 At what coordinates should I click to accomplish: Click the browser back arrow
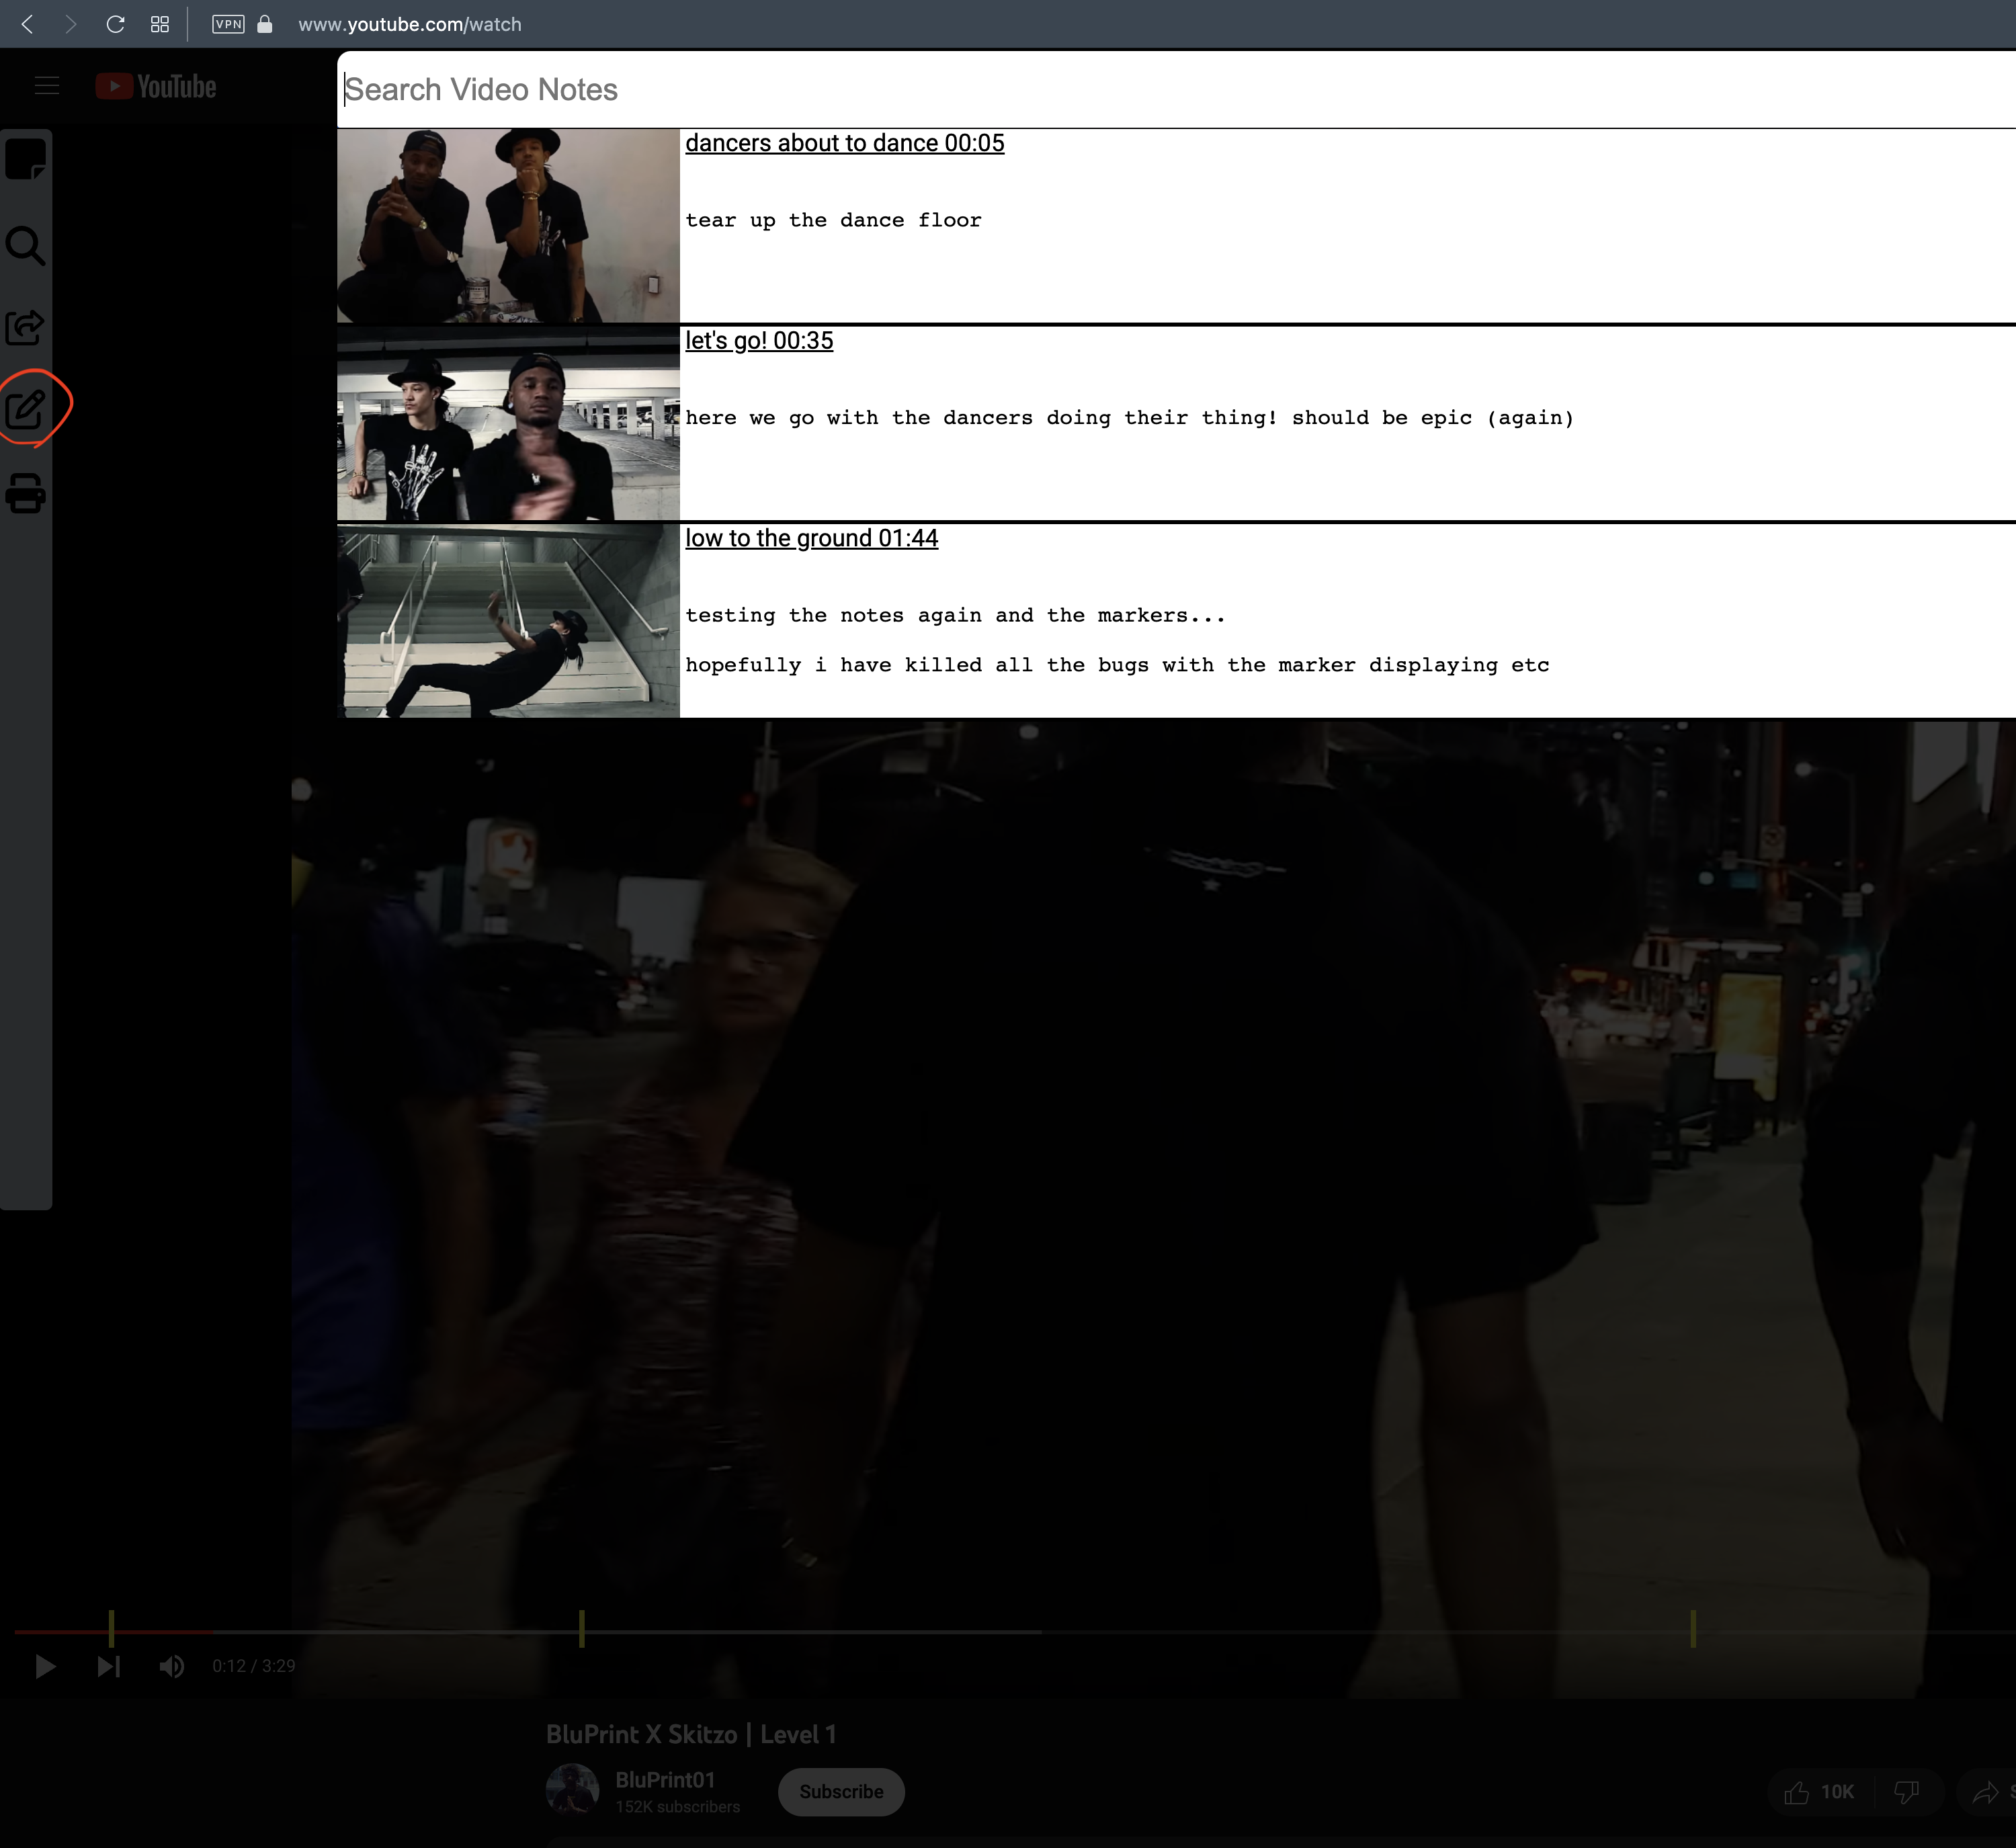[x=28, y=24]
